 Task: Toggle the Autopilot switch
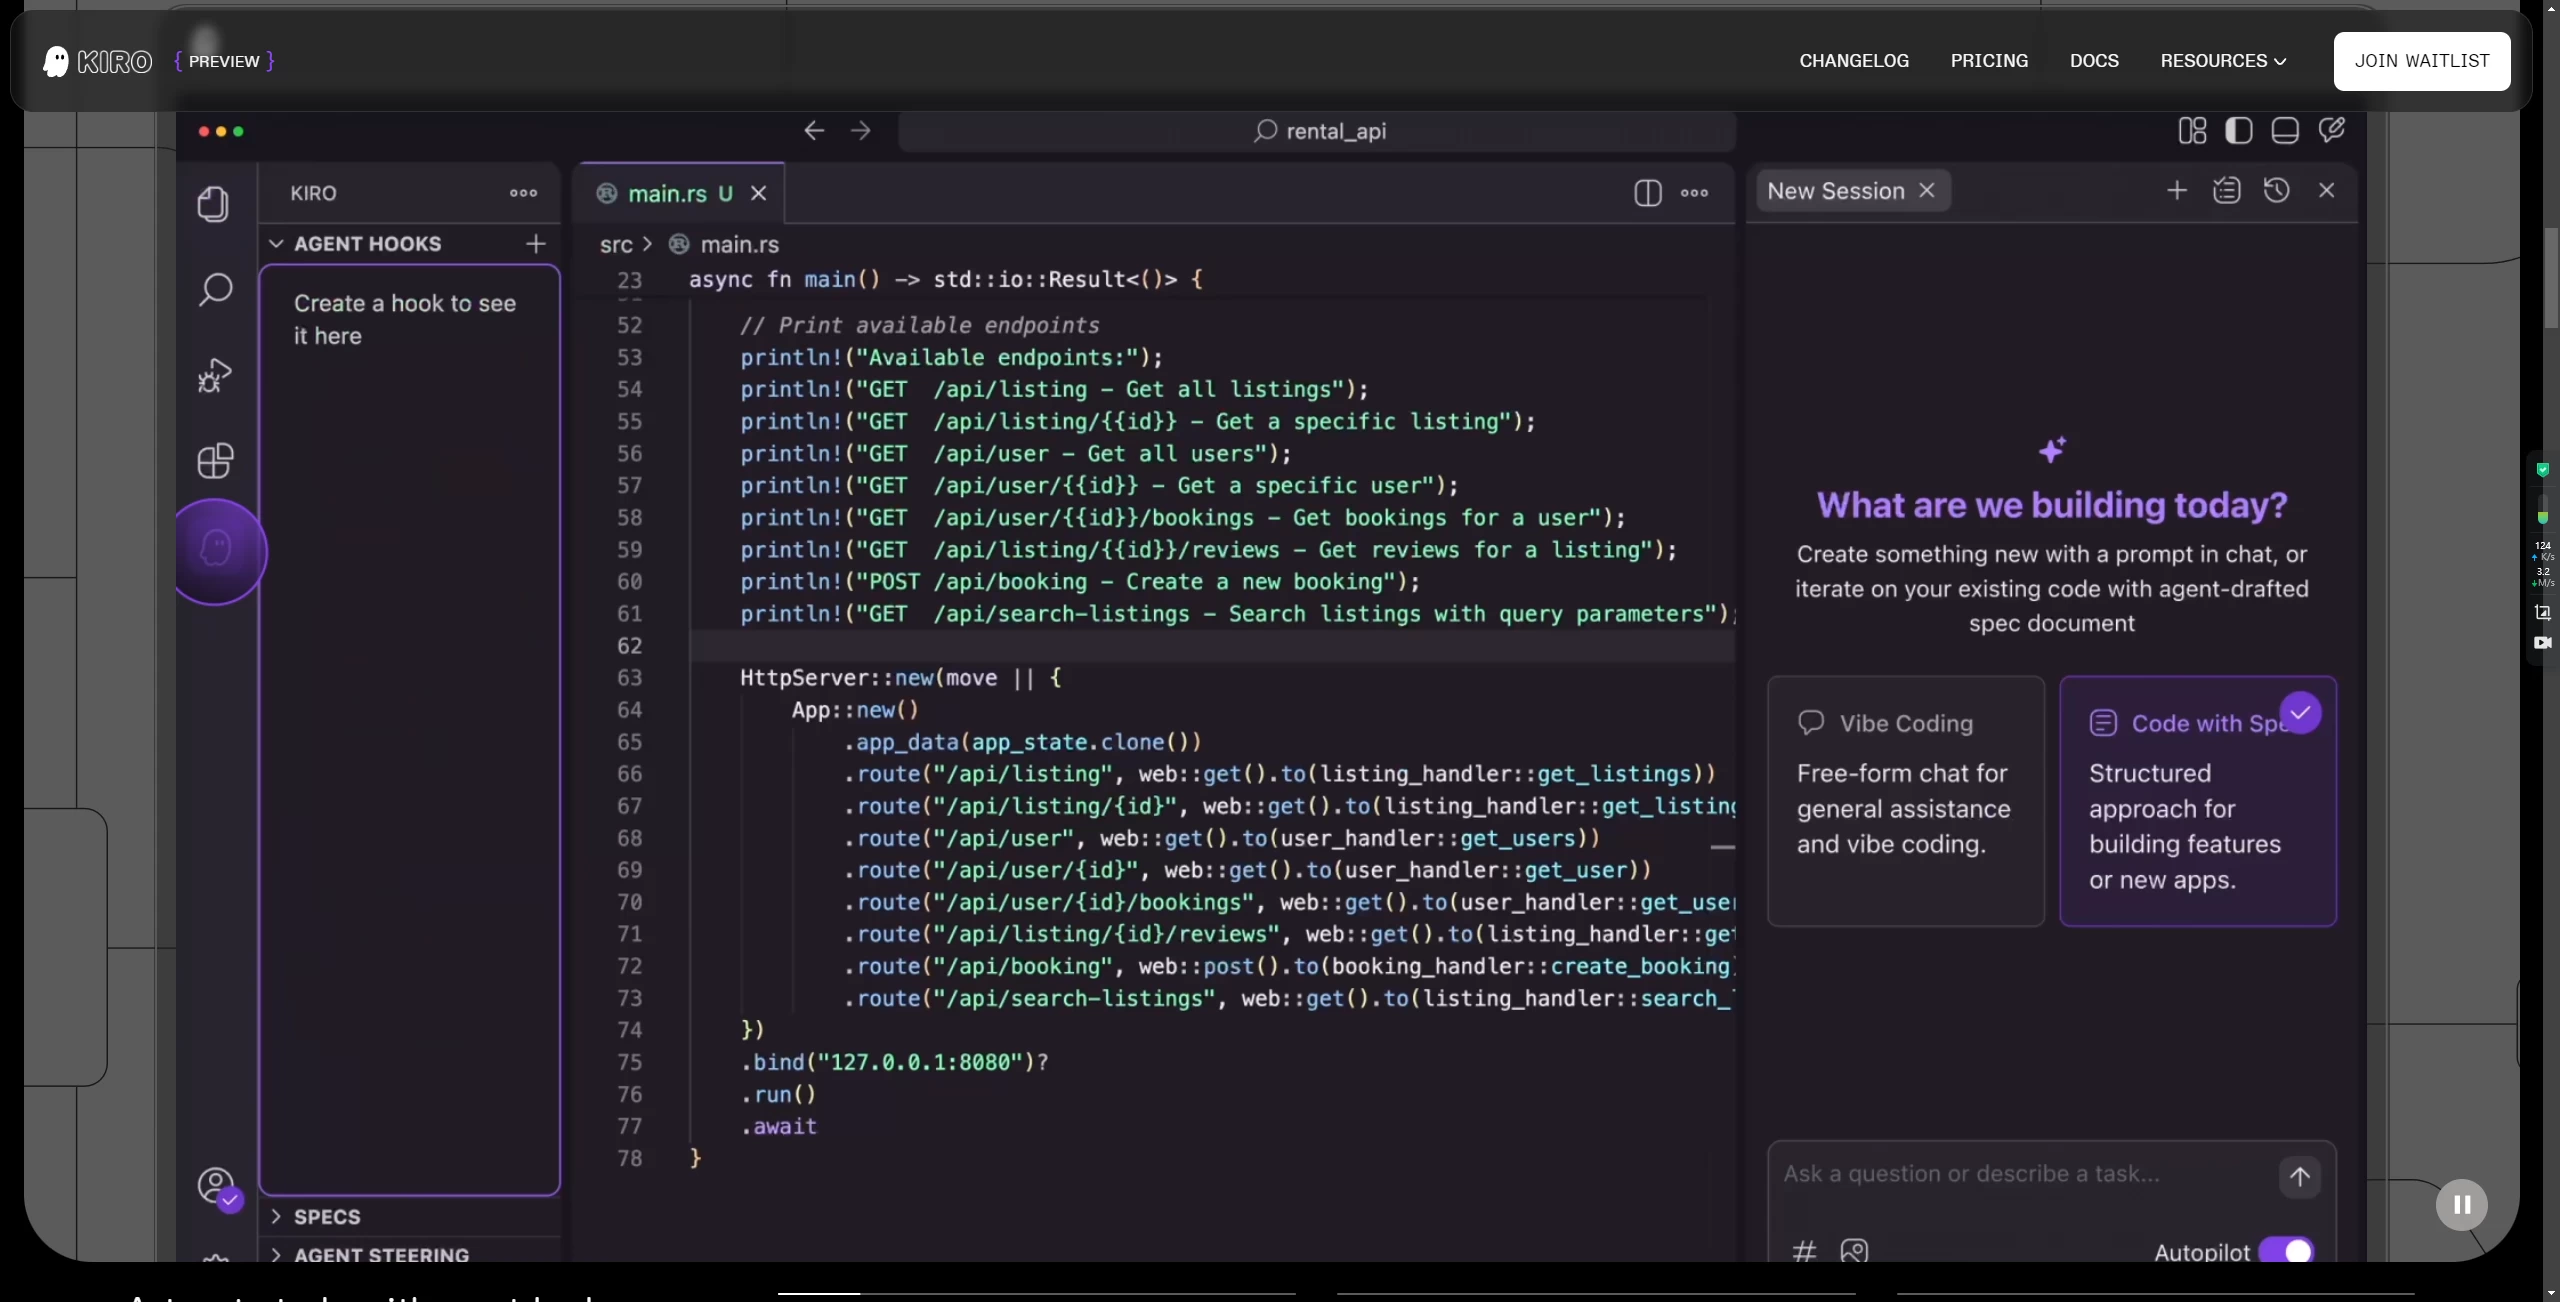2286,1251
